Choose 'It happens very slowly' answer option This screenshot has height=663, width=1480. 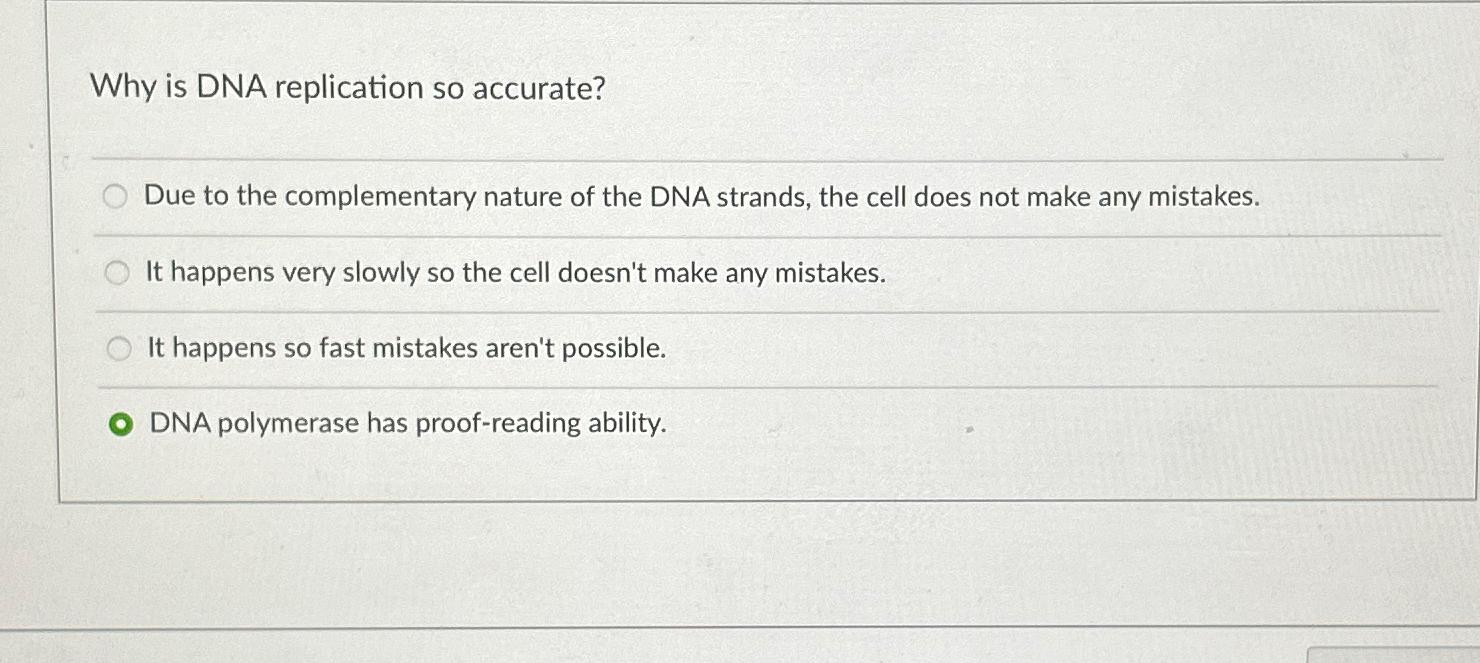click(x=118, y=272)
